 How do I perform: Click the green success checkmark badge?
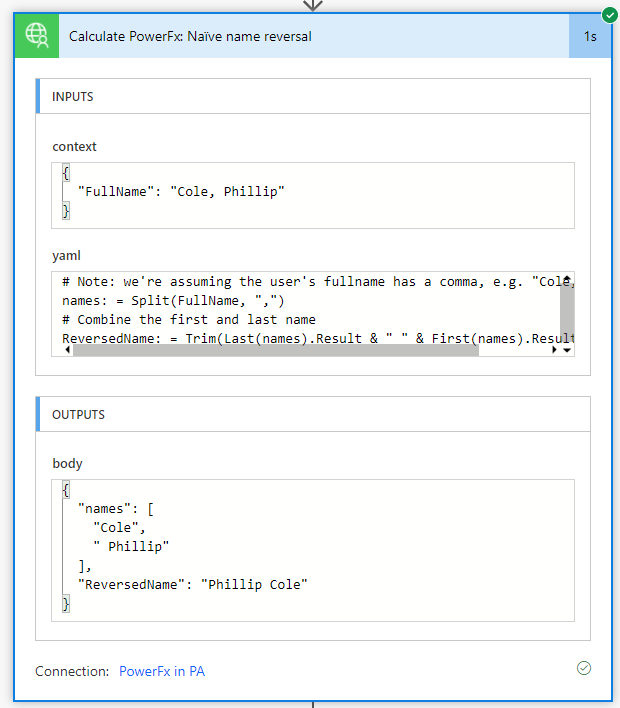tap(610, 15)
